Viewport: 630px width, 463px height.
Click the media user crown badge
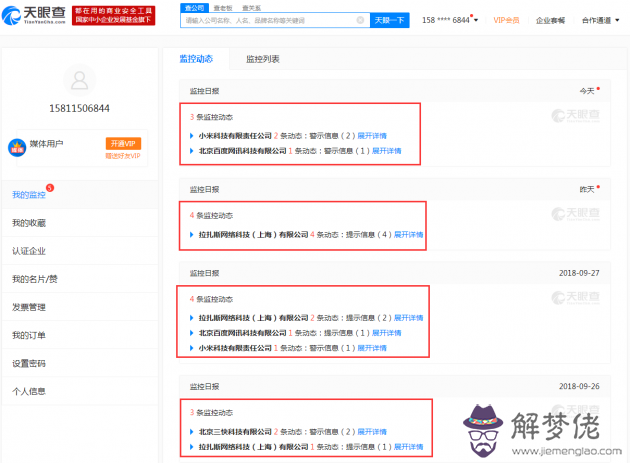pos(17,148)
